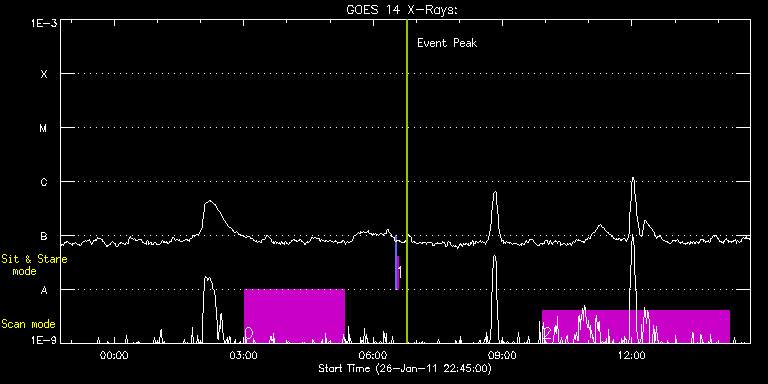Click the flare peak near C level at 12:00

pos(633,179)
